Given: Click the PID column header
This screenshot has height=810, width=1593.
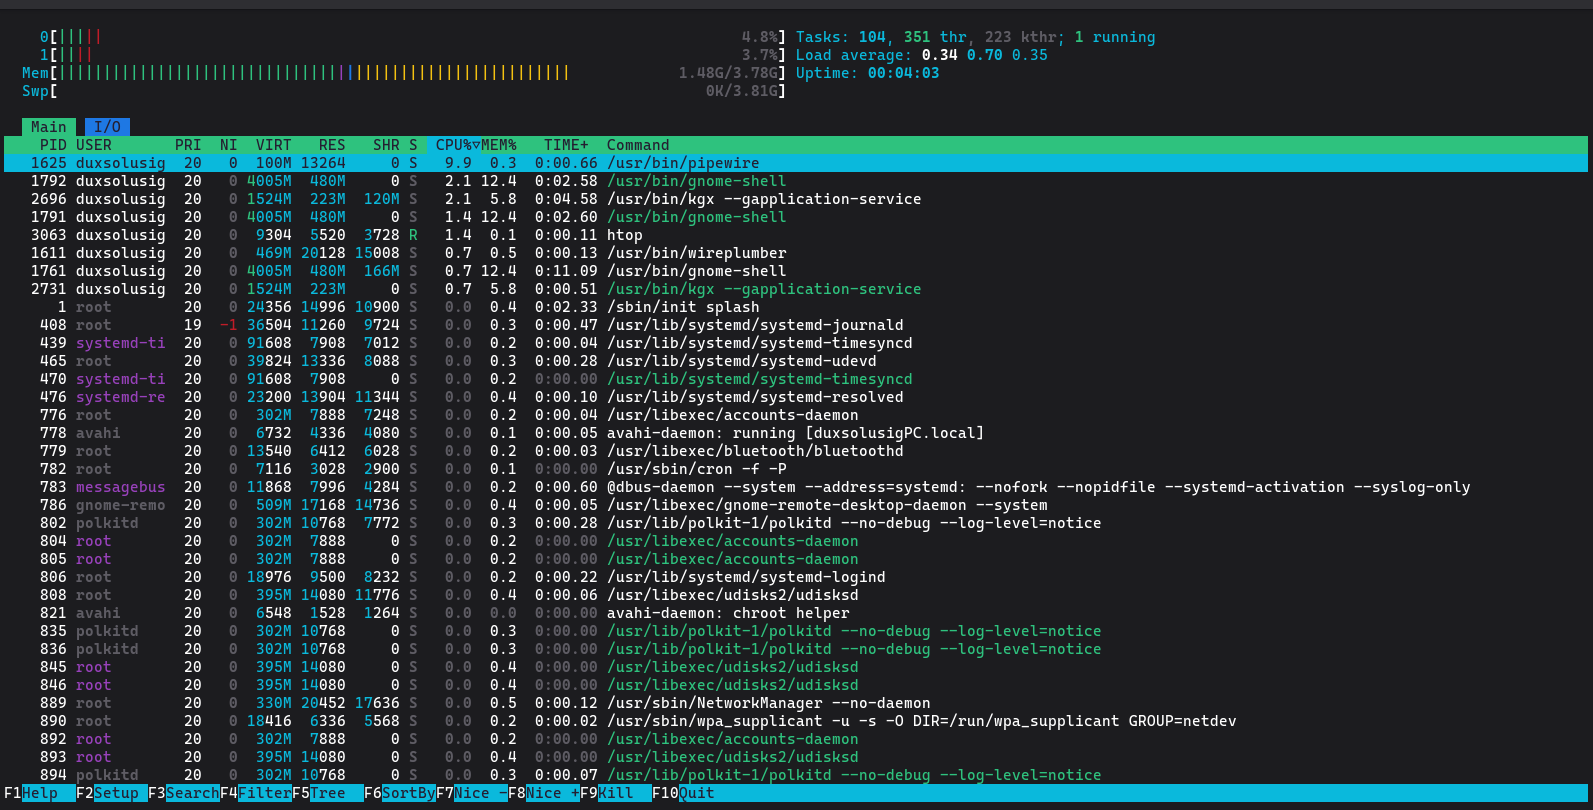Looking at the screenshot, I should [x=52, y=145].
